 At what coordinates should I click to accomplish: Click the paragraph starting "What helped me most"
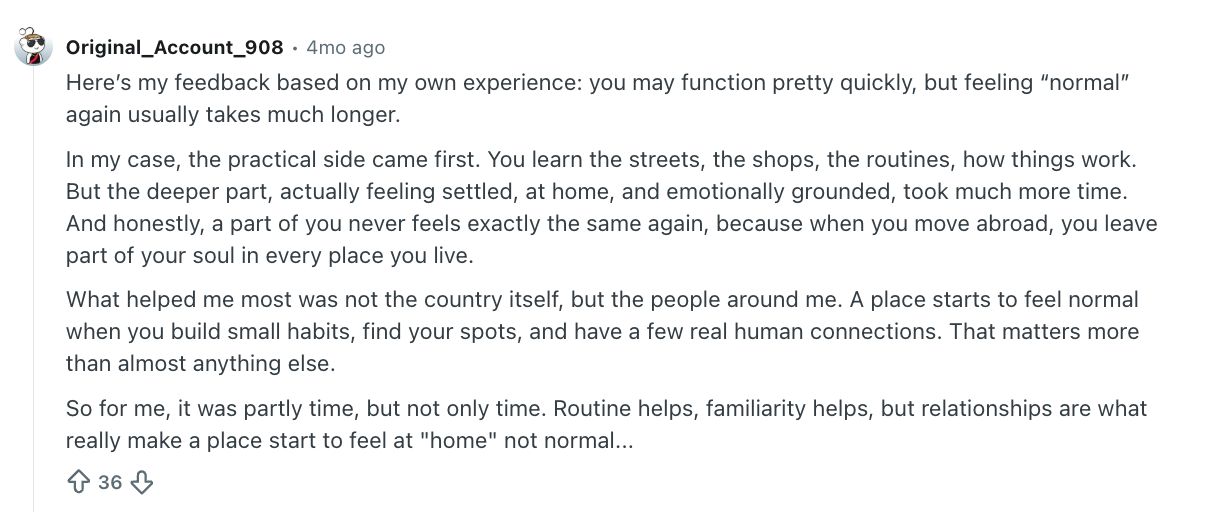pyautogui.click(x=602, y=332)
